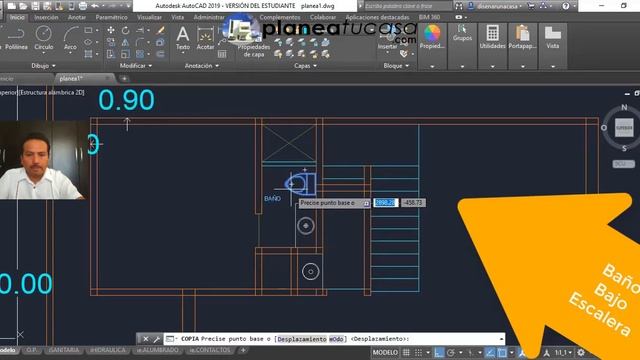Activate the Array (Matriz) tool
Image resolution: width=640 pixels, height=360 pixels.
click(140, 54)
